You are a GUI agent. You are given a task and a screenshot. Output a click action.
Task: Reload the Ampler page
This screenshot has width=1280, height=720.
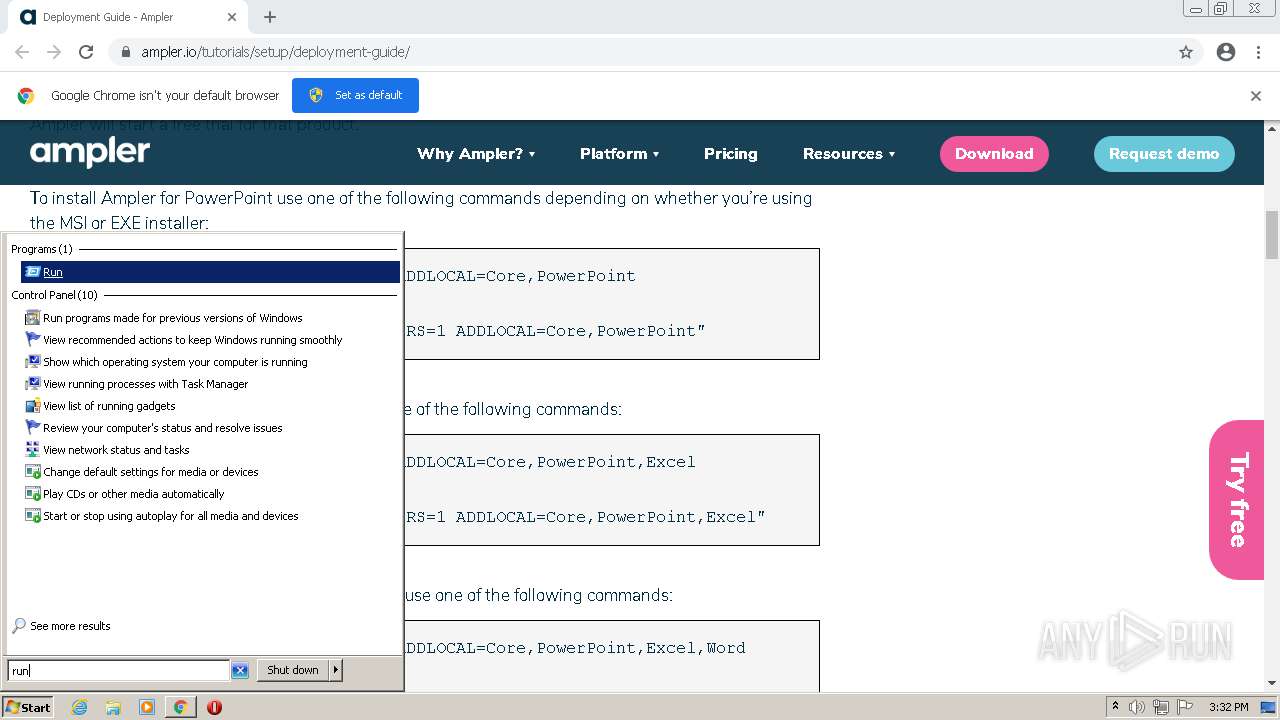86,52
